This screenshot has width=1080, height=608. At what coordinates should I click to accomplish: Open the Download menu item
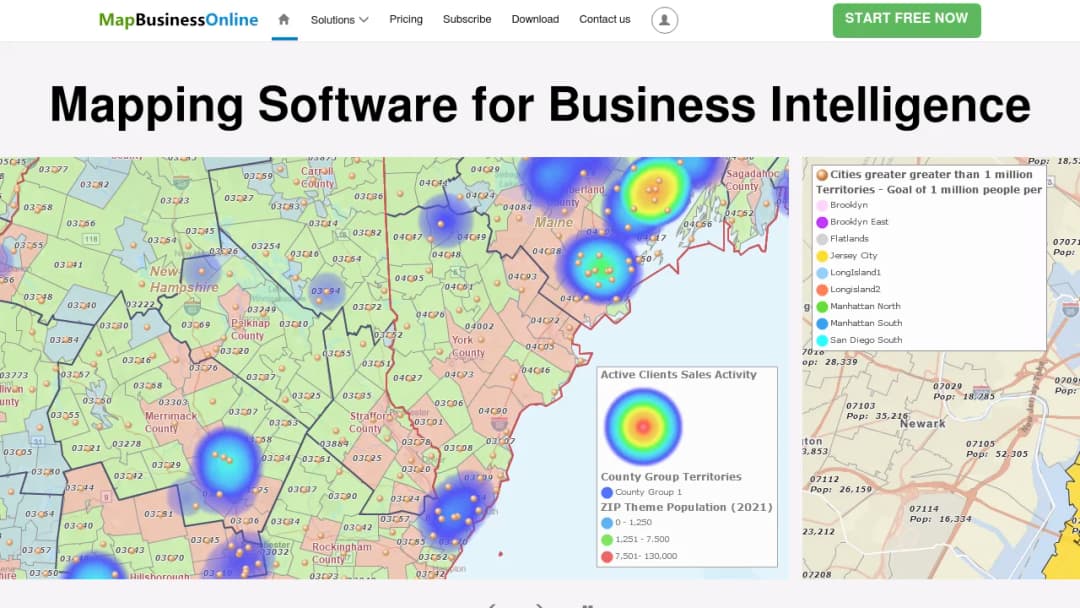click(x=535, y=19)
